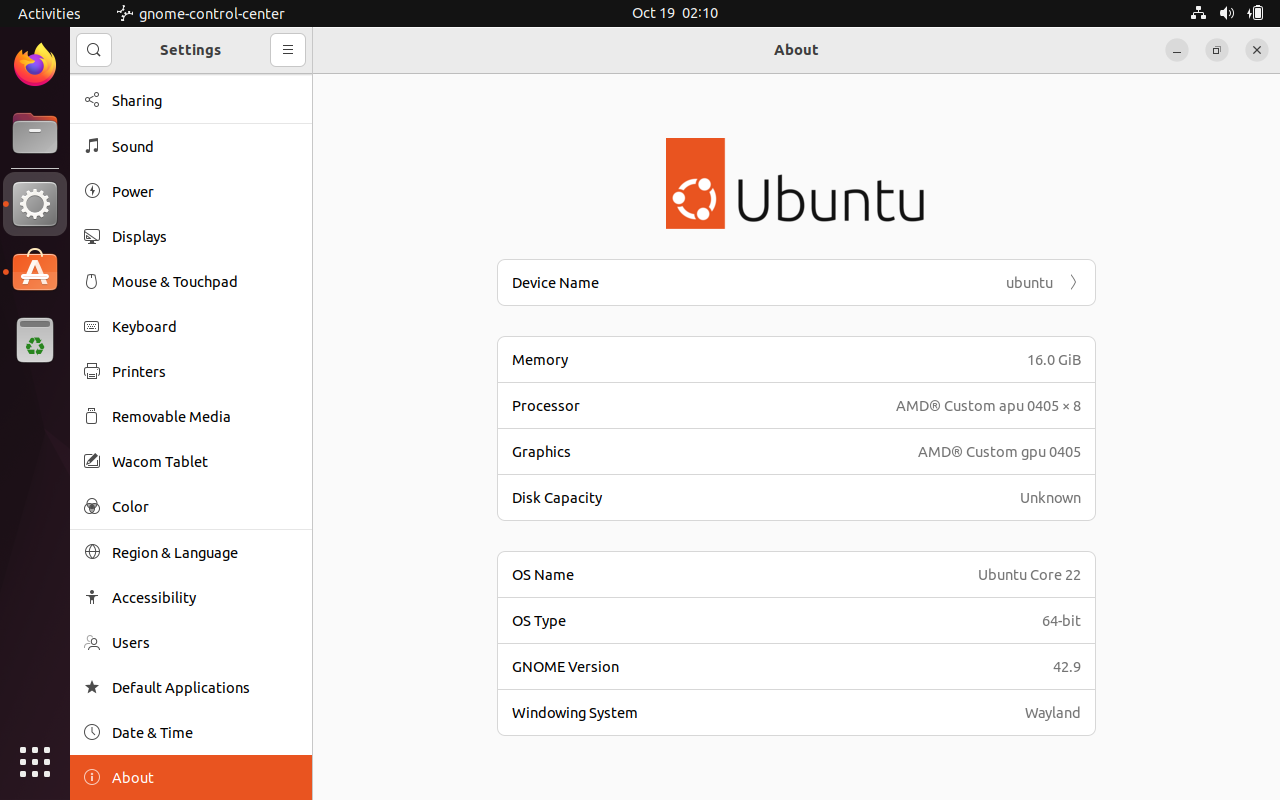Open Region & Language settings

[x=191, y=552]
